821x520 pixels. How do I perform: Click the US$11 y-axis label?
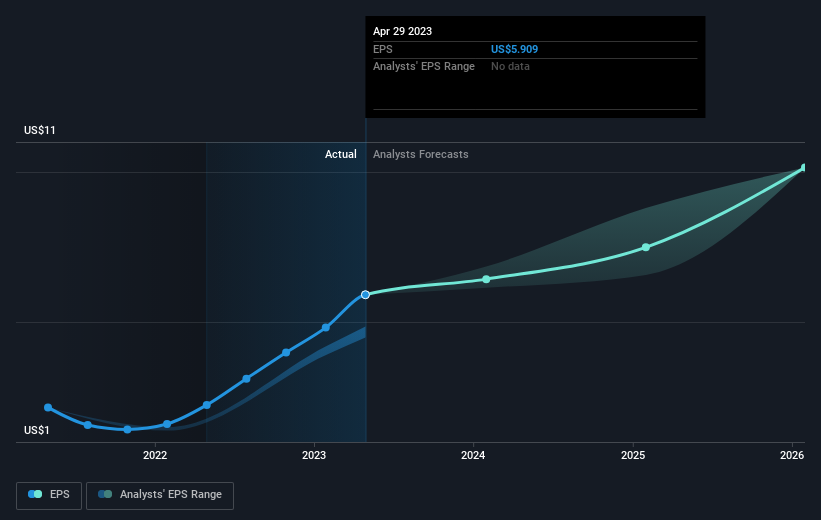pyautogui.click(x=40, y=130)
